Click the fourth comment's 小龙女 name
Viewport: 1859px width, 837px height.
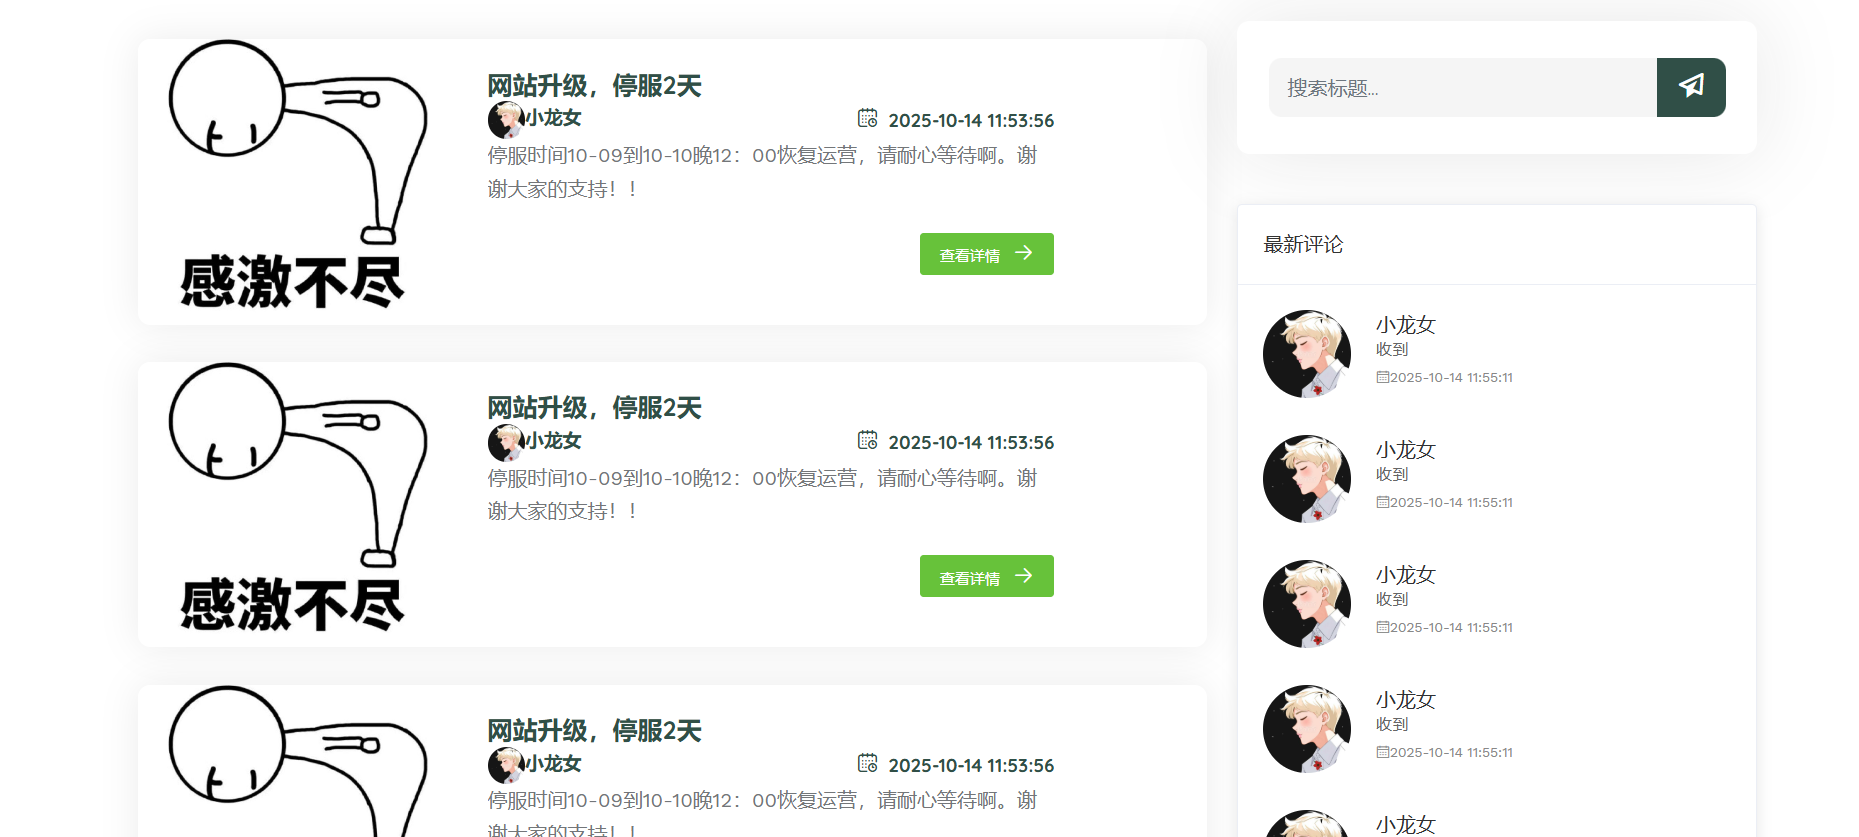[1406, 700]
